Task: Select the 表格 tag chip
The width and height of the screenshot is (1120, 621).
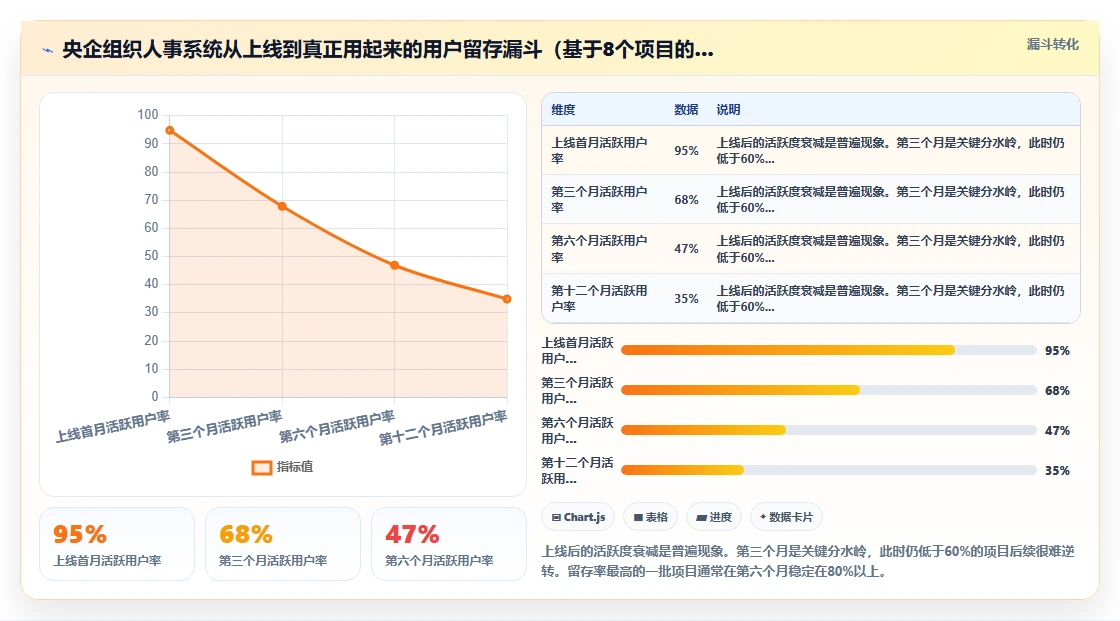Action: pyautogui.click(x=651, y=517)
